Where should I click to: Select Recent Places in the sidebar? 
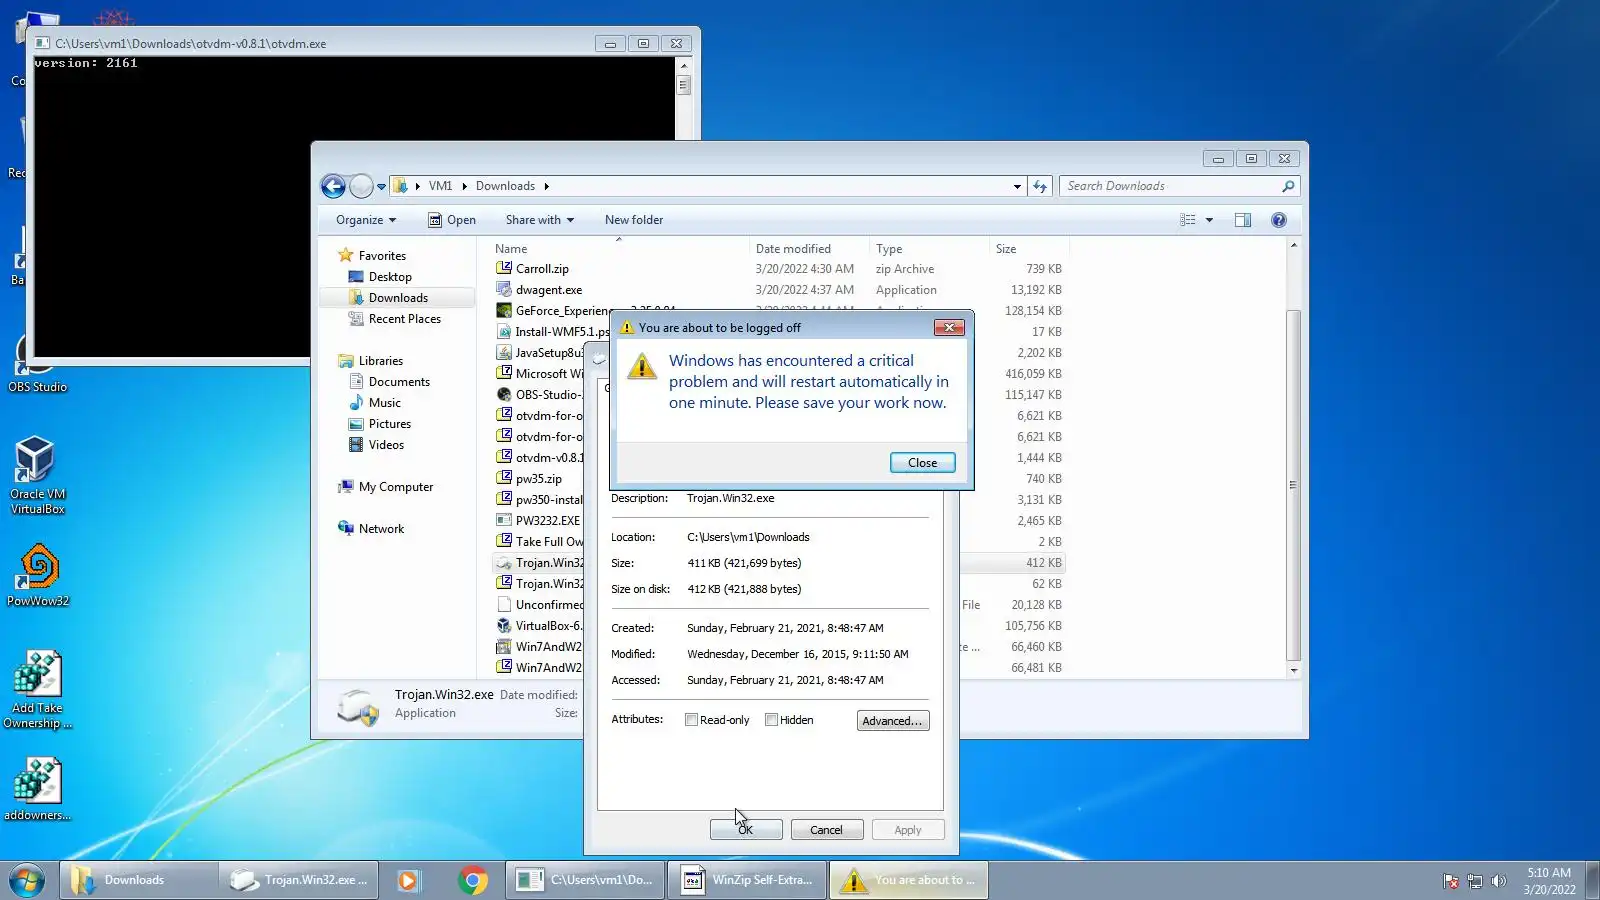click(x=404, y=319)
